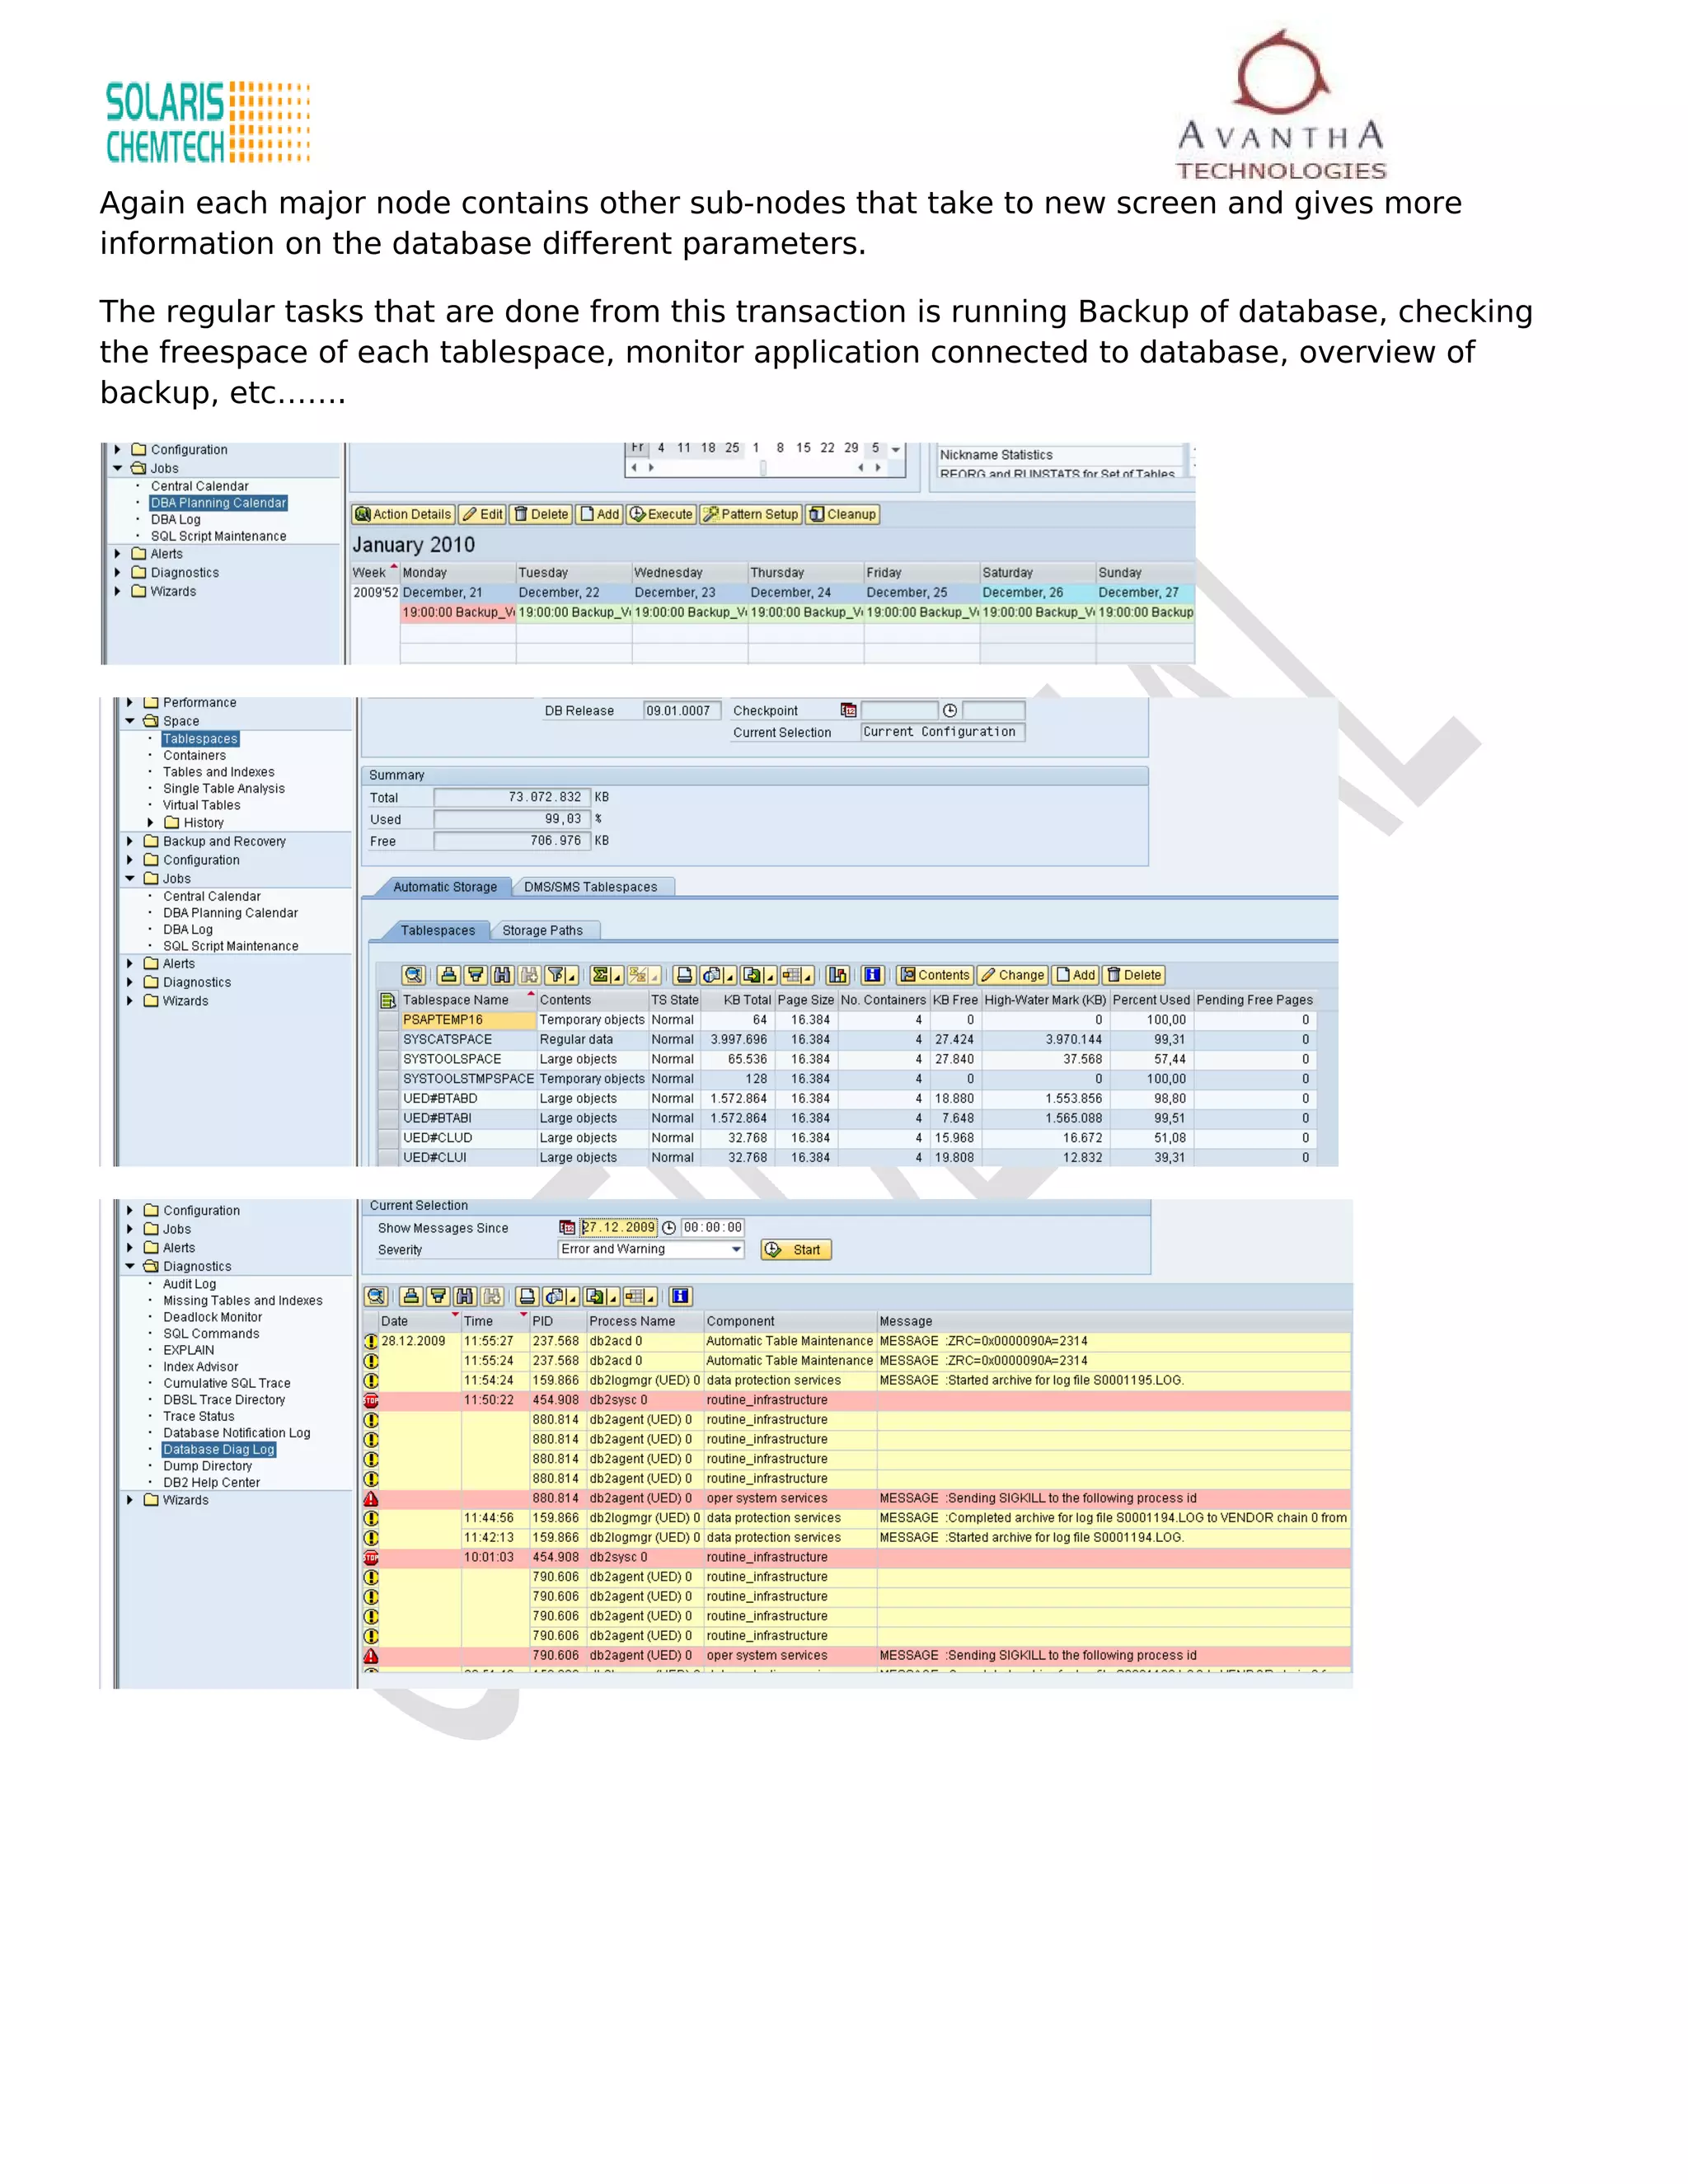Click the blue Information icon in tablespaces toolbar
1688x2184 pixels.
pyautogui.click(x=872, y=975)
